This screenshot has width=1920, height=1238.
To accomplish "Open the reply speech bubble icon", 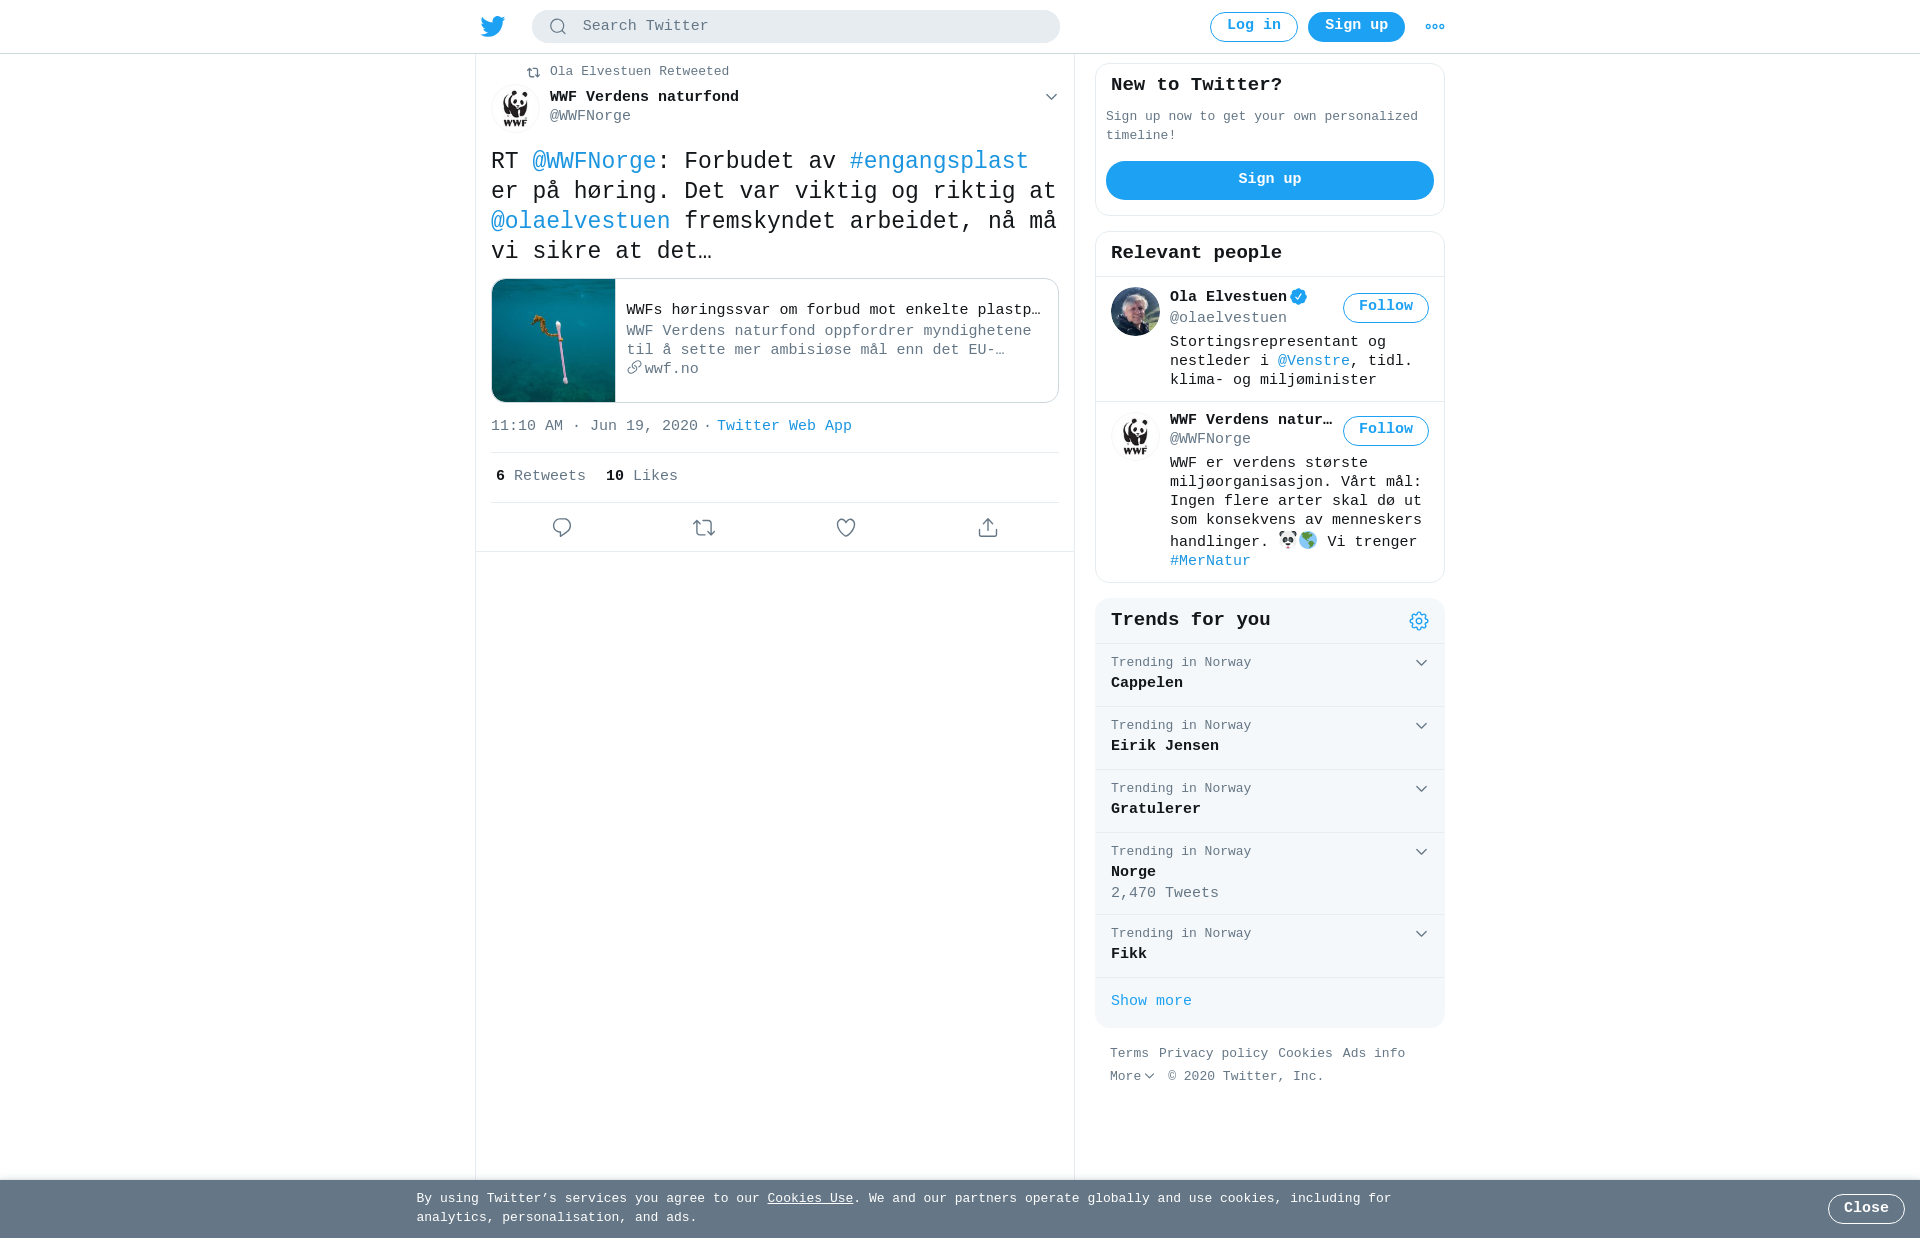I will [x=562, y=527].
